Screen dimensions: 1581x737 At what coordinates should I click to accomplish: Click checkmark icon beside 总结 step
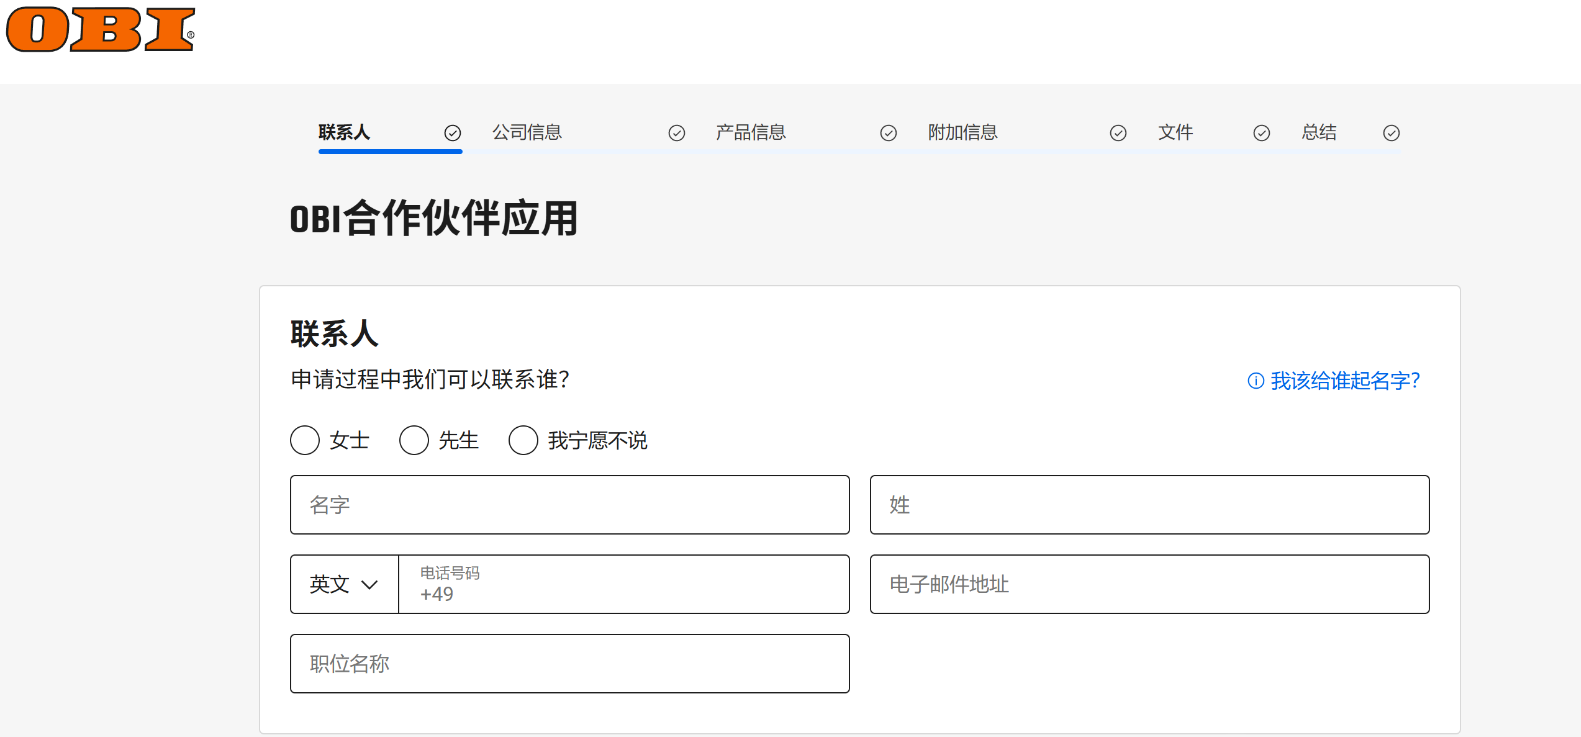pos(1391,133)
